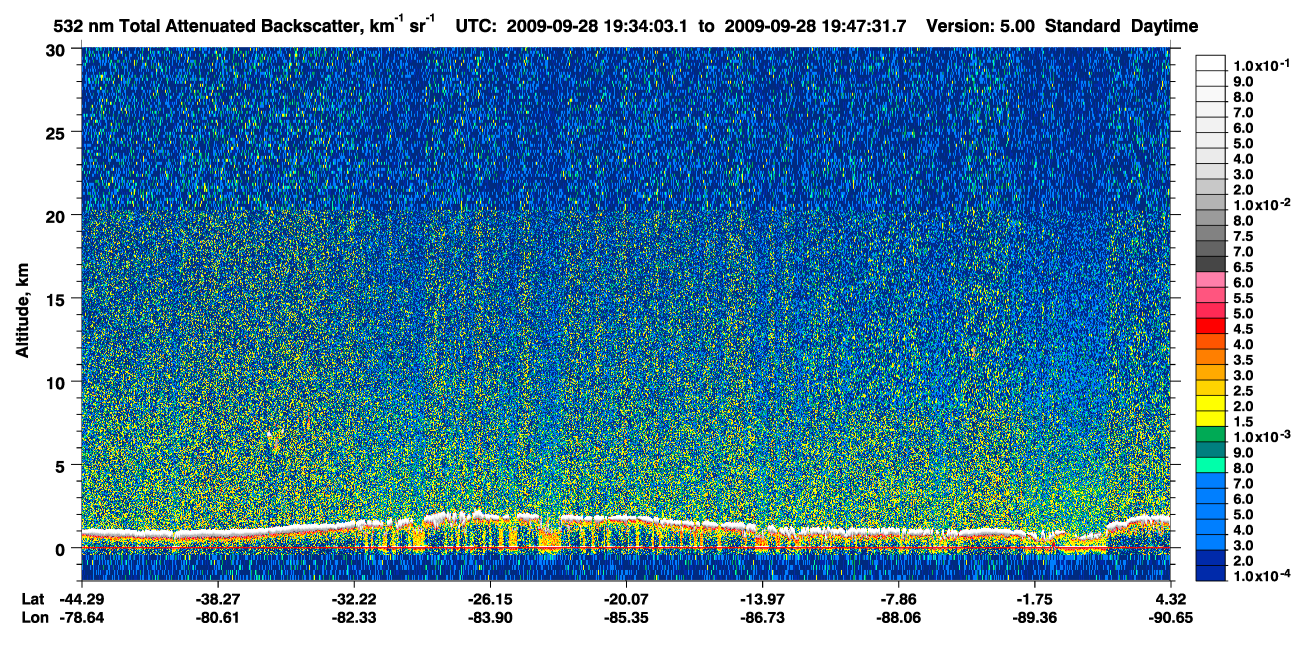The width and height of the screenshot is (1300, 667).
Task: Click the word "Standard" in the header
Action: (x=1084, y=26)
